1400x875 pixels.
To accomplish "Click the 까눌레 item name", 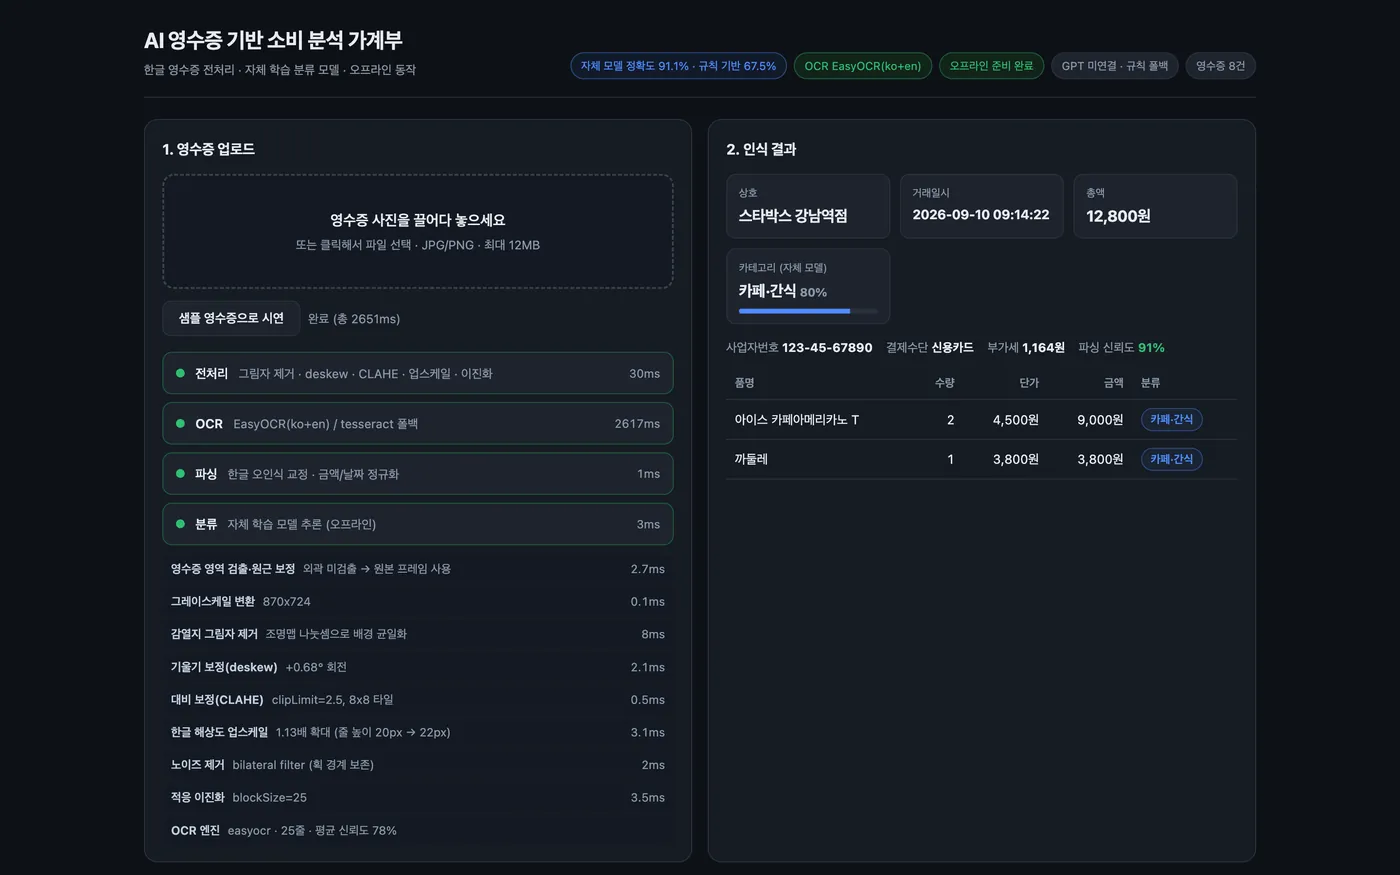I will 751,459.
